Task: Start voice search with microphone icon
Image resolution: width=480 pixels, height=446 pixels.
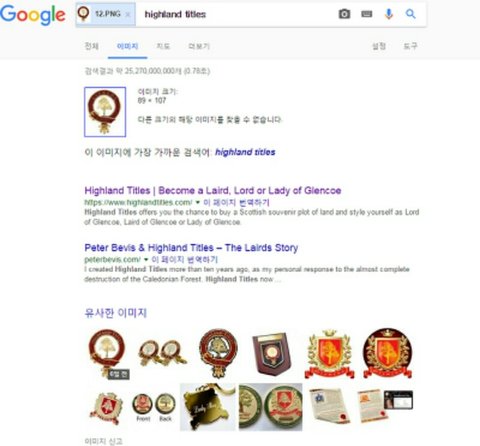Action: pos(389,14)
